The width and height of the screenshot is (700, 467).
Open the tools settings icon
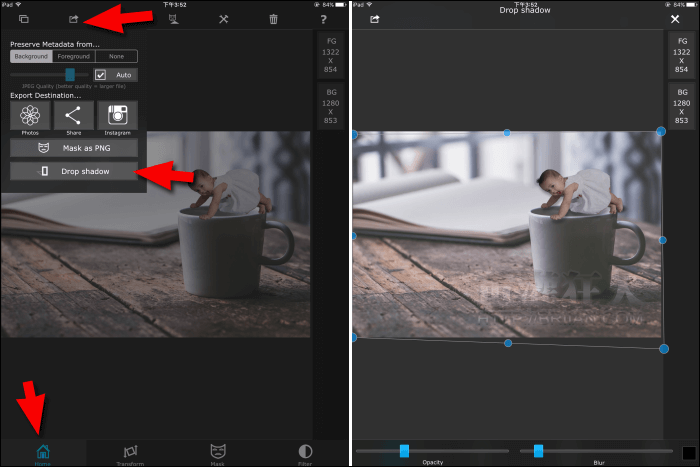224,19
